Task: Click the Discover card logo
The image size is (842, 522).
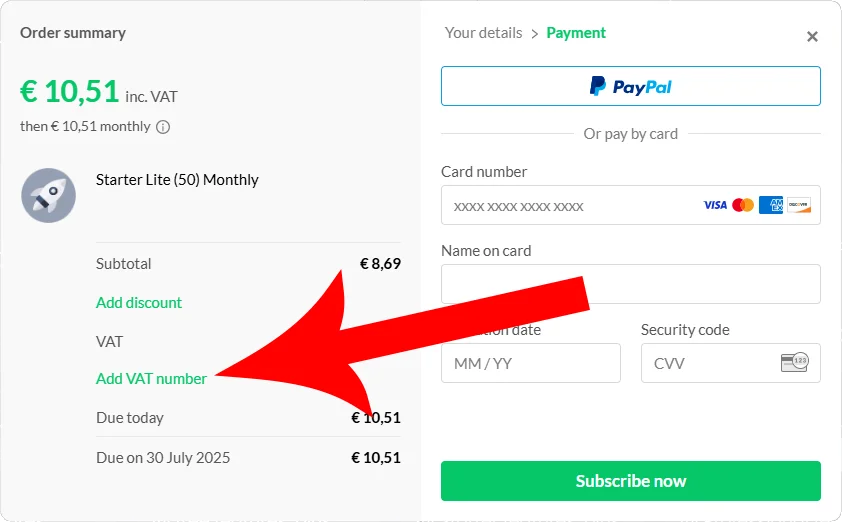Action: click(x=799, y=205)
